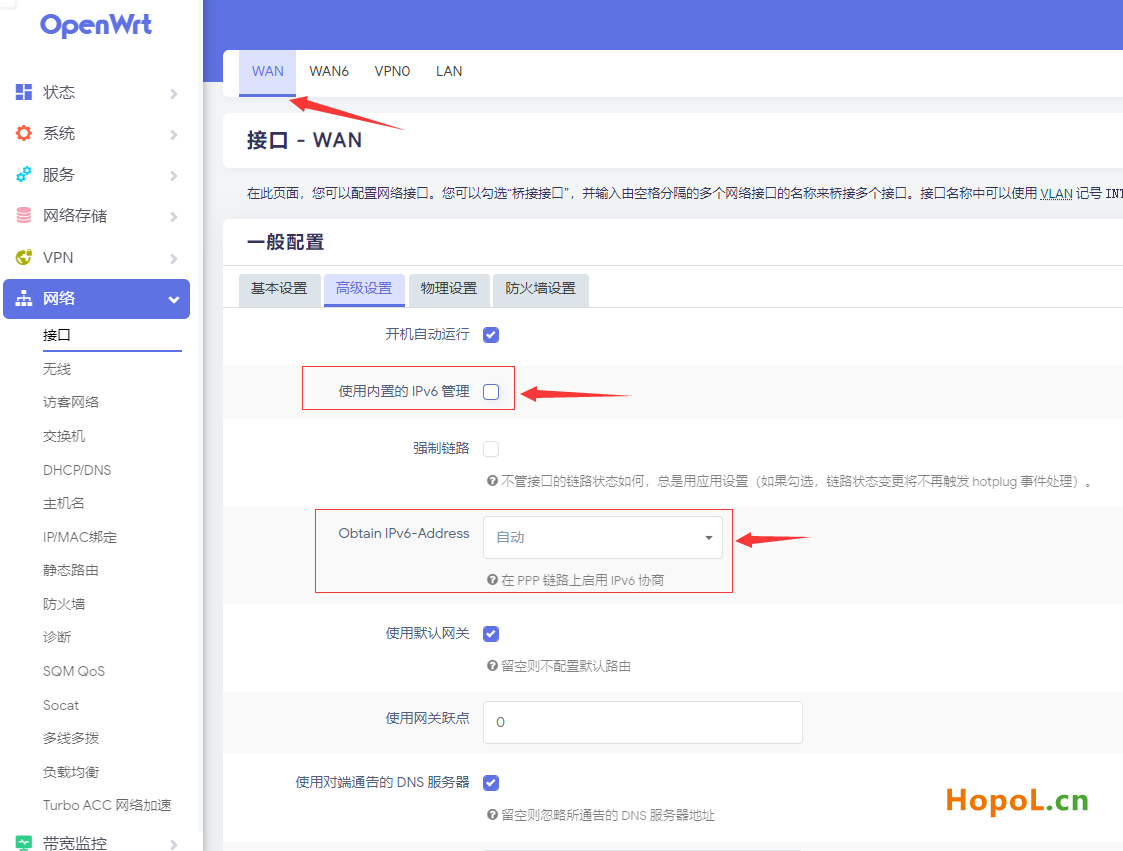Viewport: 1123px width, 851px height.
Task: Open SQM QoS in the sidebar
Action: 74,671
